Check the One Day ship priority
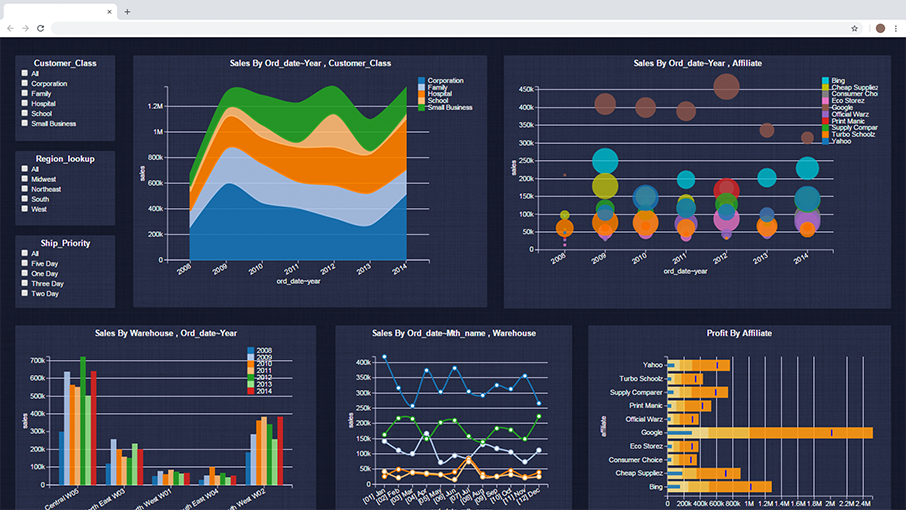Viewport: 906px width, 510px height. tap(24, 273)
